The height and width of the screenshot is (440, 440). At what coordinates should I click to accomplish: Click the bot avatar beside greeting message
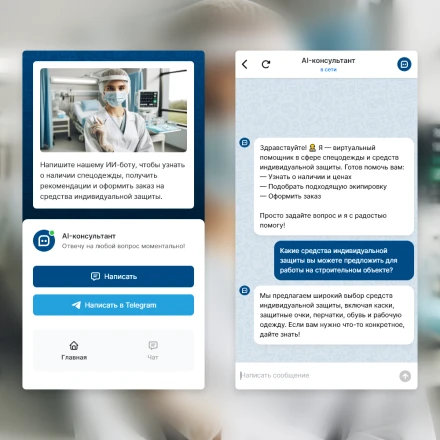coord(245,143)
